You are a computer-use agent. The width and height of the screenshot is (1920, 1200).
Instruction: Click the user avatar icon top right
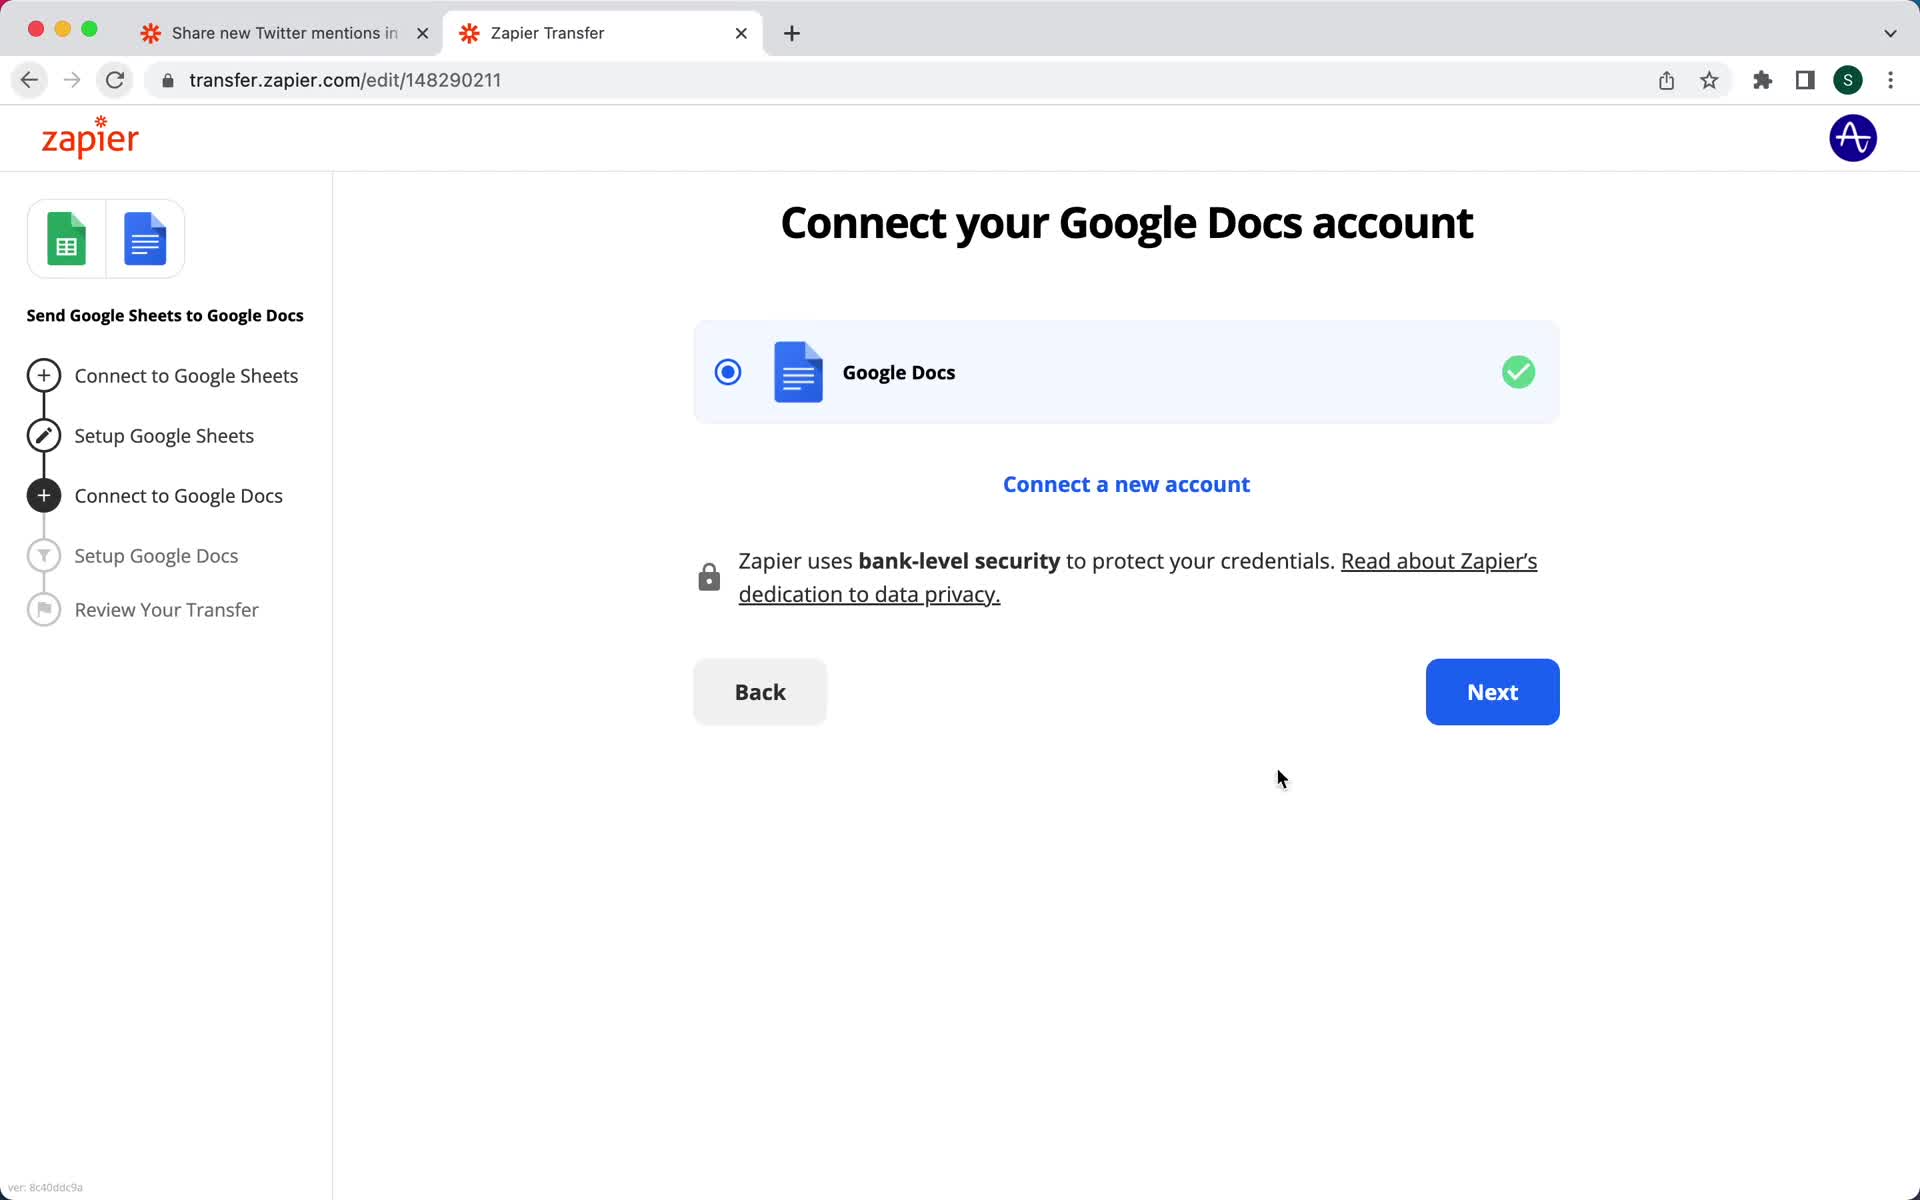point(1854,137)
